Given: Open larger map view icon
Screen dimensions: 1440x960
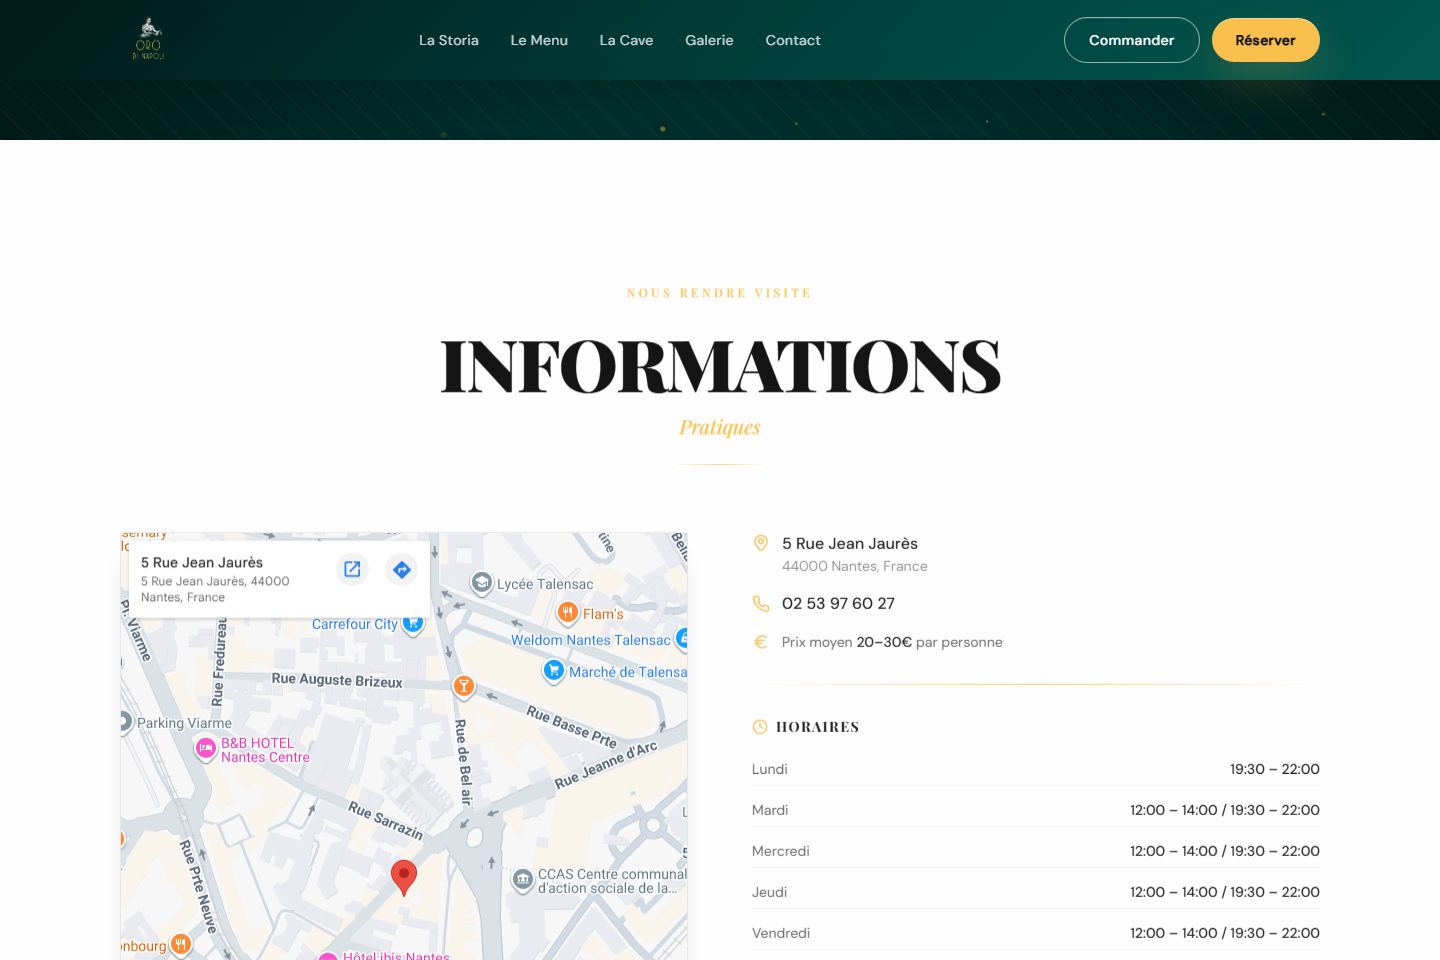Looking at the screenshot, I should pos(352,569).
